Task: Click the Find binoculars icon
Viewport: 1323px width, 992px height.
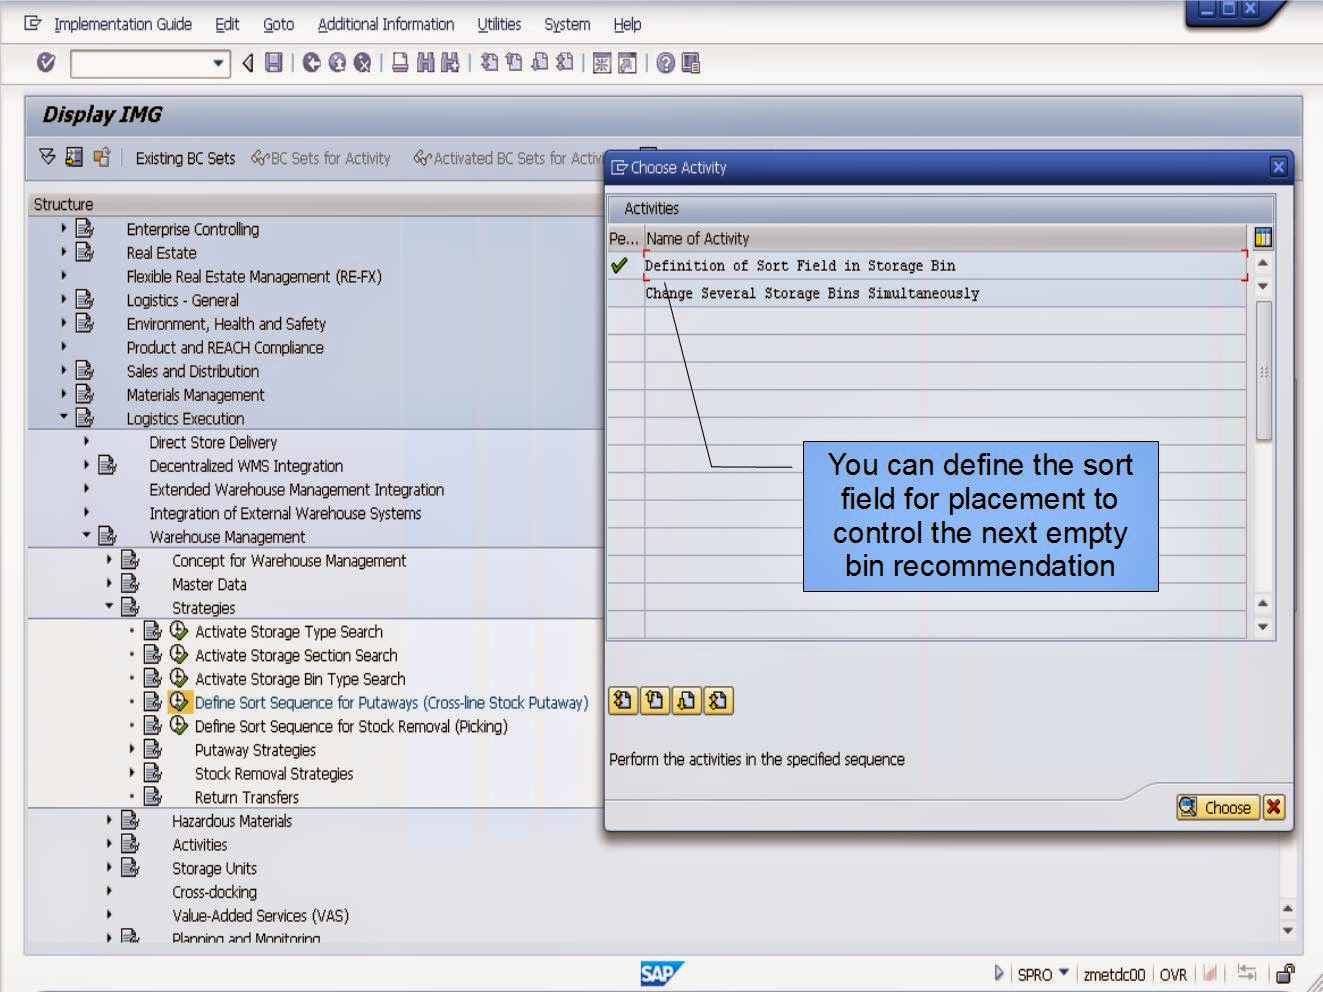Action: (x=425, y=63)
